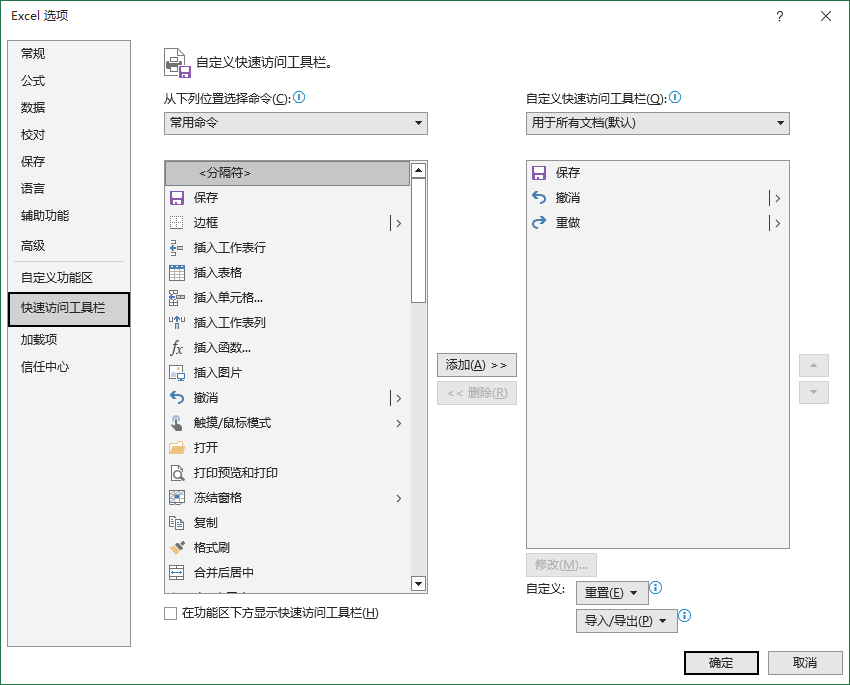The width and height of the screenshot is (850, 685).
Task: Click the 保存 icon in the right toolbar list
Action: (539, 173)
